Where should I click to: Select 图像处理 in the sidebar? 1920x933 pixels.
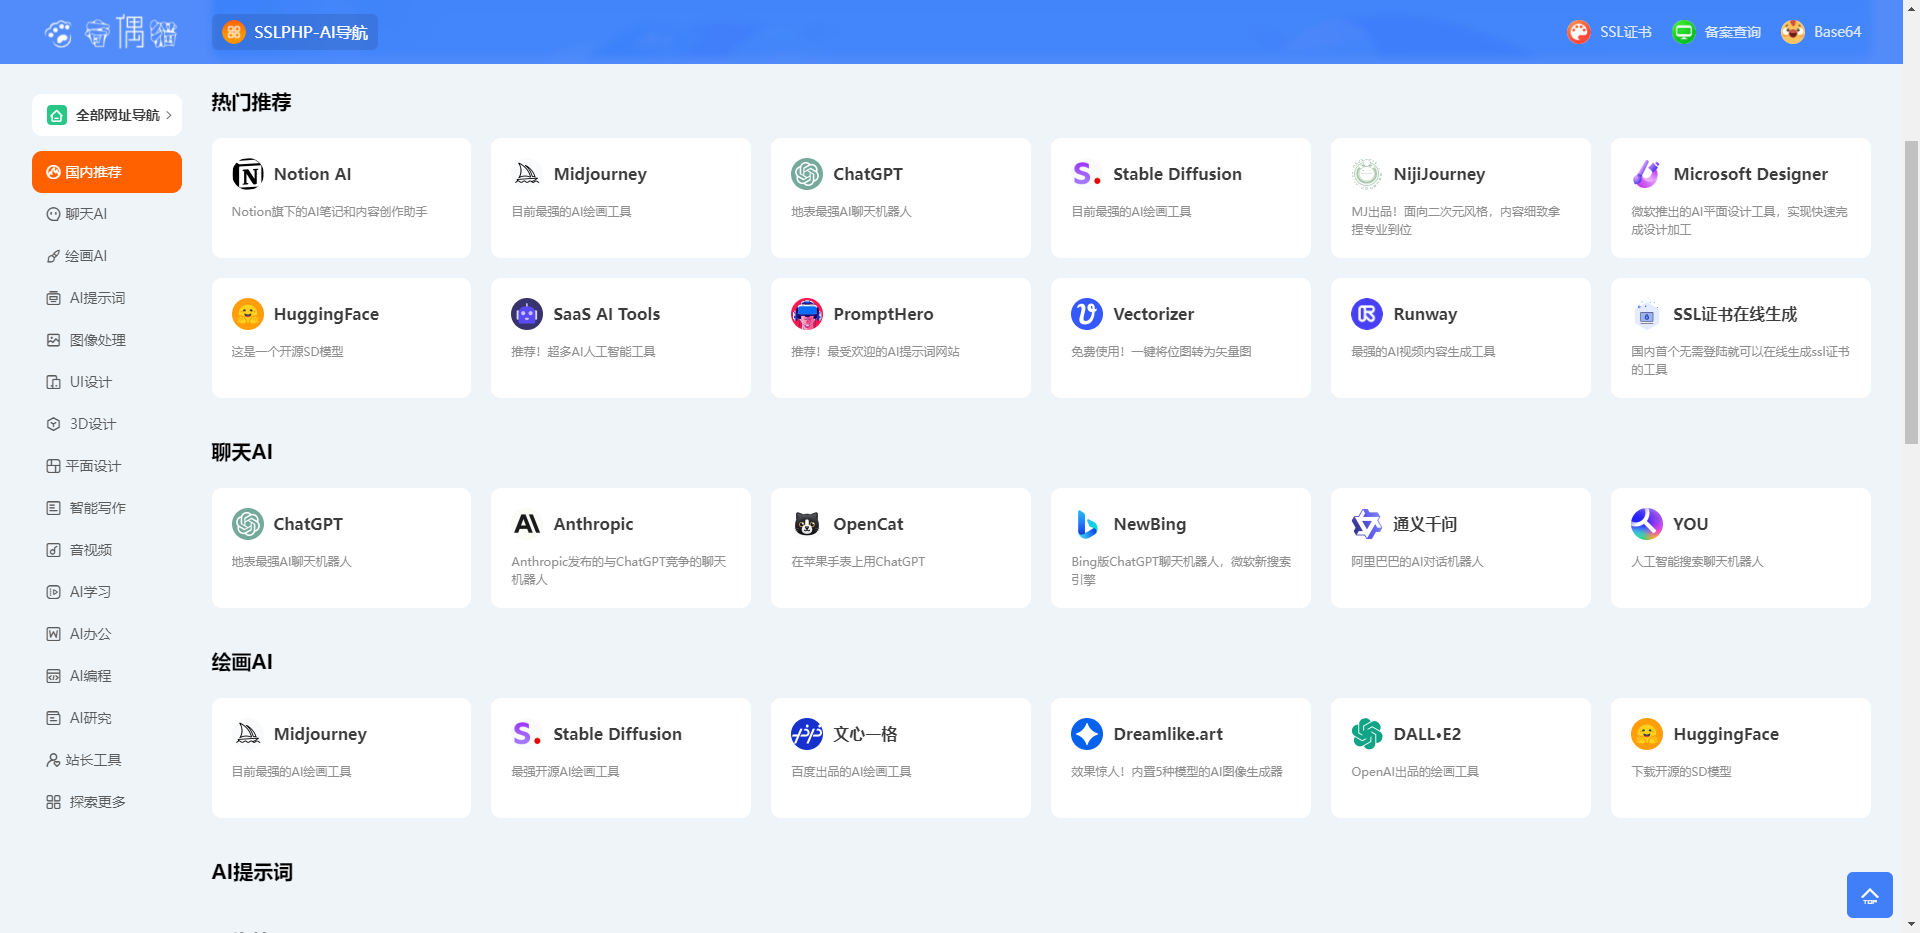(x=107, y=340)
